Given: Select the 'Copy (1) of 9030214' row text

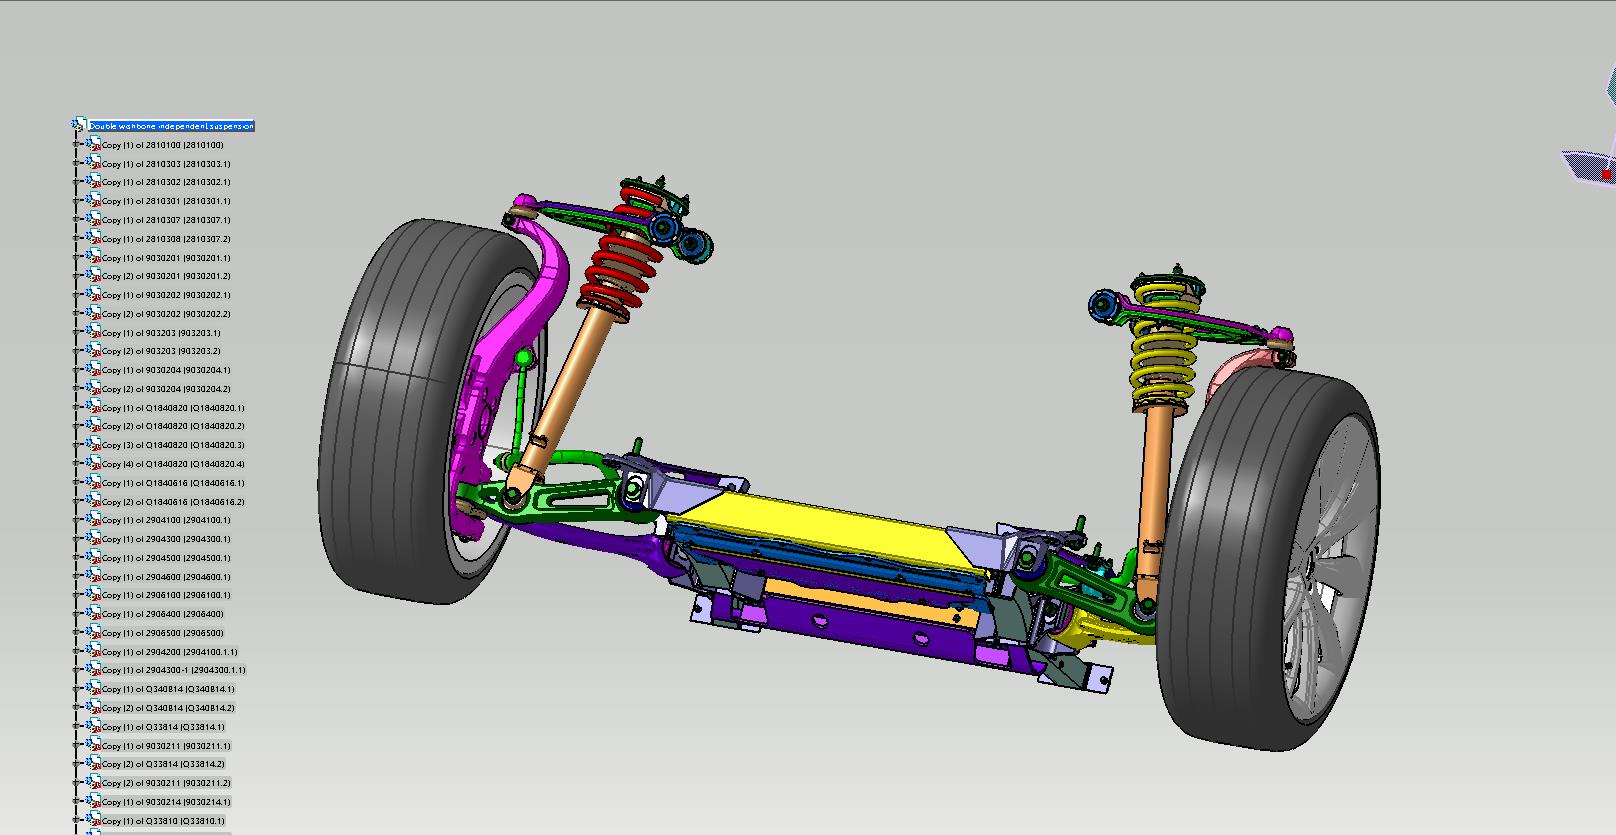Looking at the screenshot, I should (166, 802).
